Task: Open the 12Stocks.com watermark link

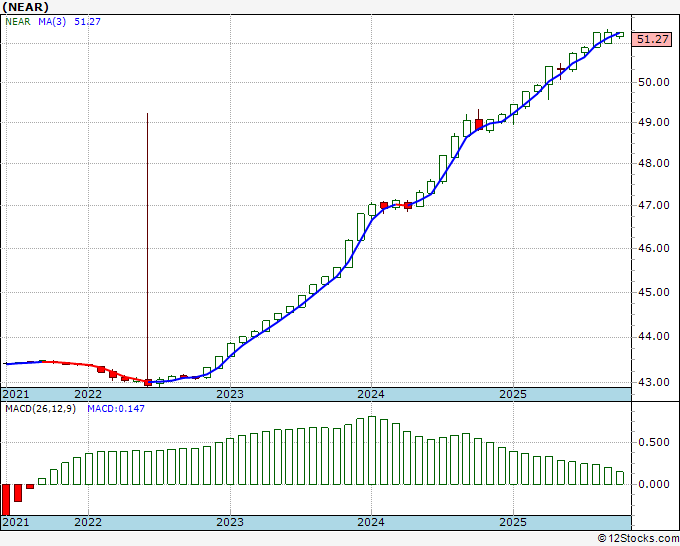Action: coord(637,538)
